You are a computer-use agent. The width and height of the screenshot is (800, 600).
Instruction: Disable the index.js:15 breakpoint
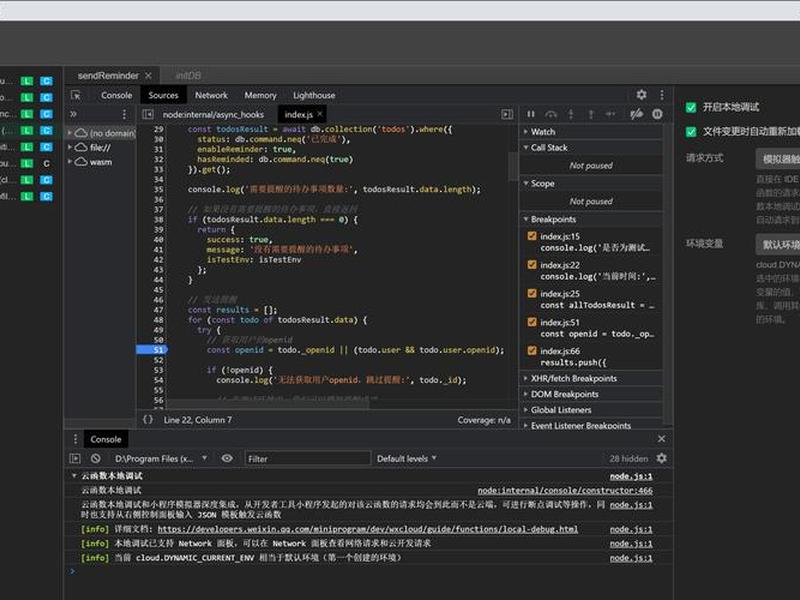(x=532, y=236)
